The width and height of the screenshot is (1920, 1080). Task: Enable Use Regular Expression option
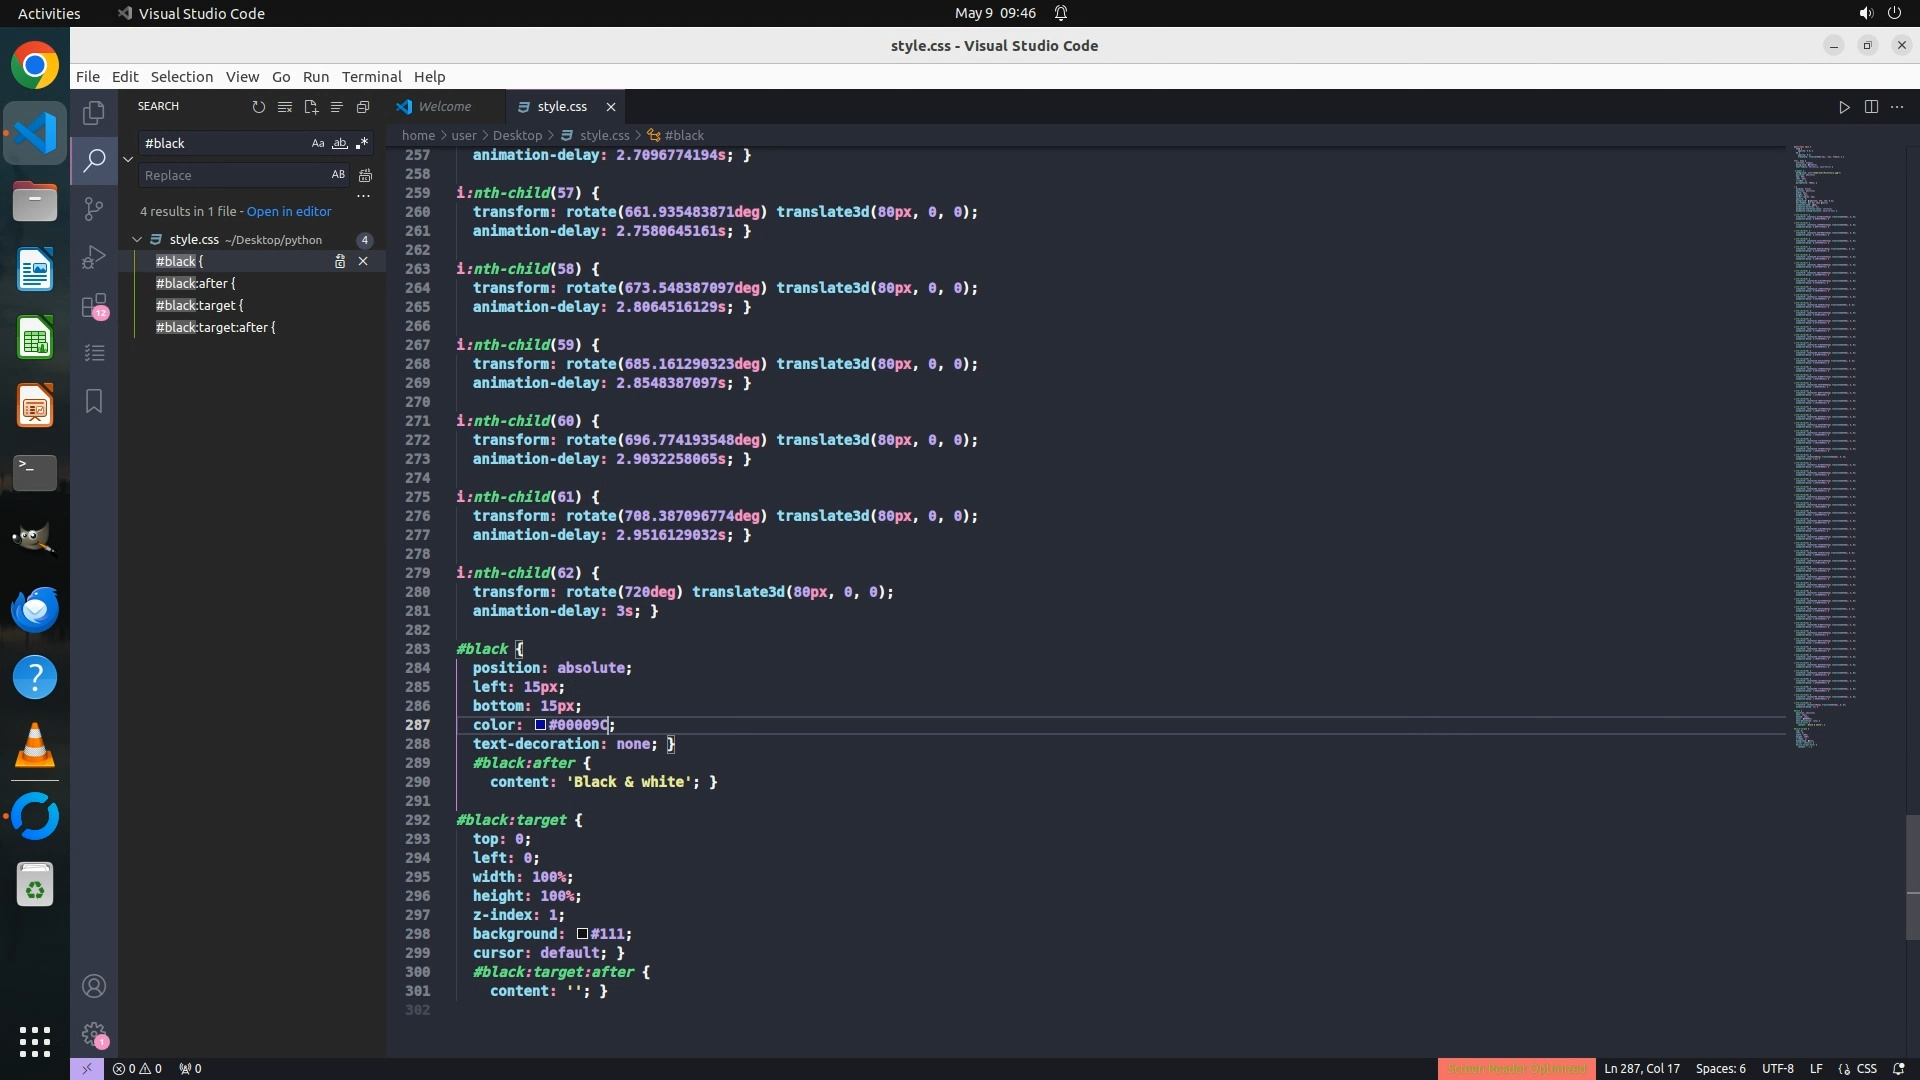[x=362, y=143]
